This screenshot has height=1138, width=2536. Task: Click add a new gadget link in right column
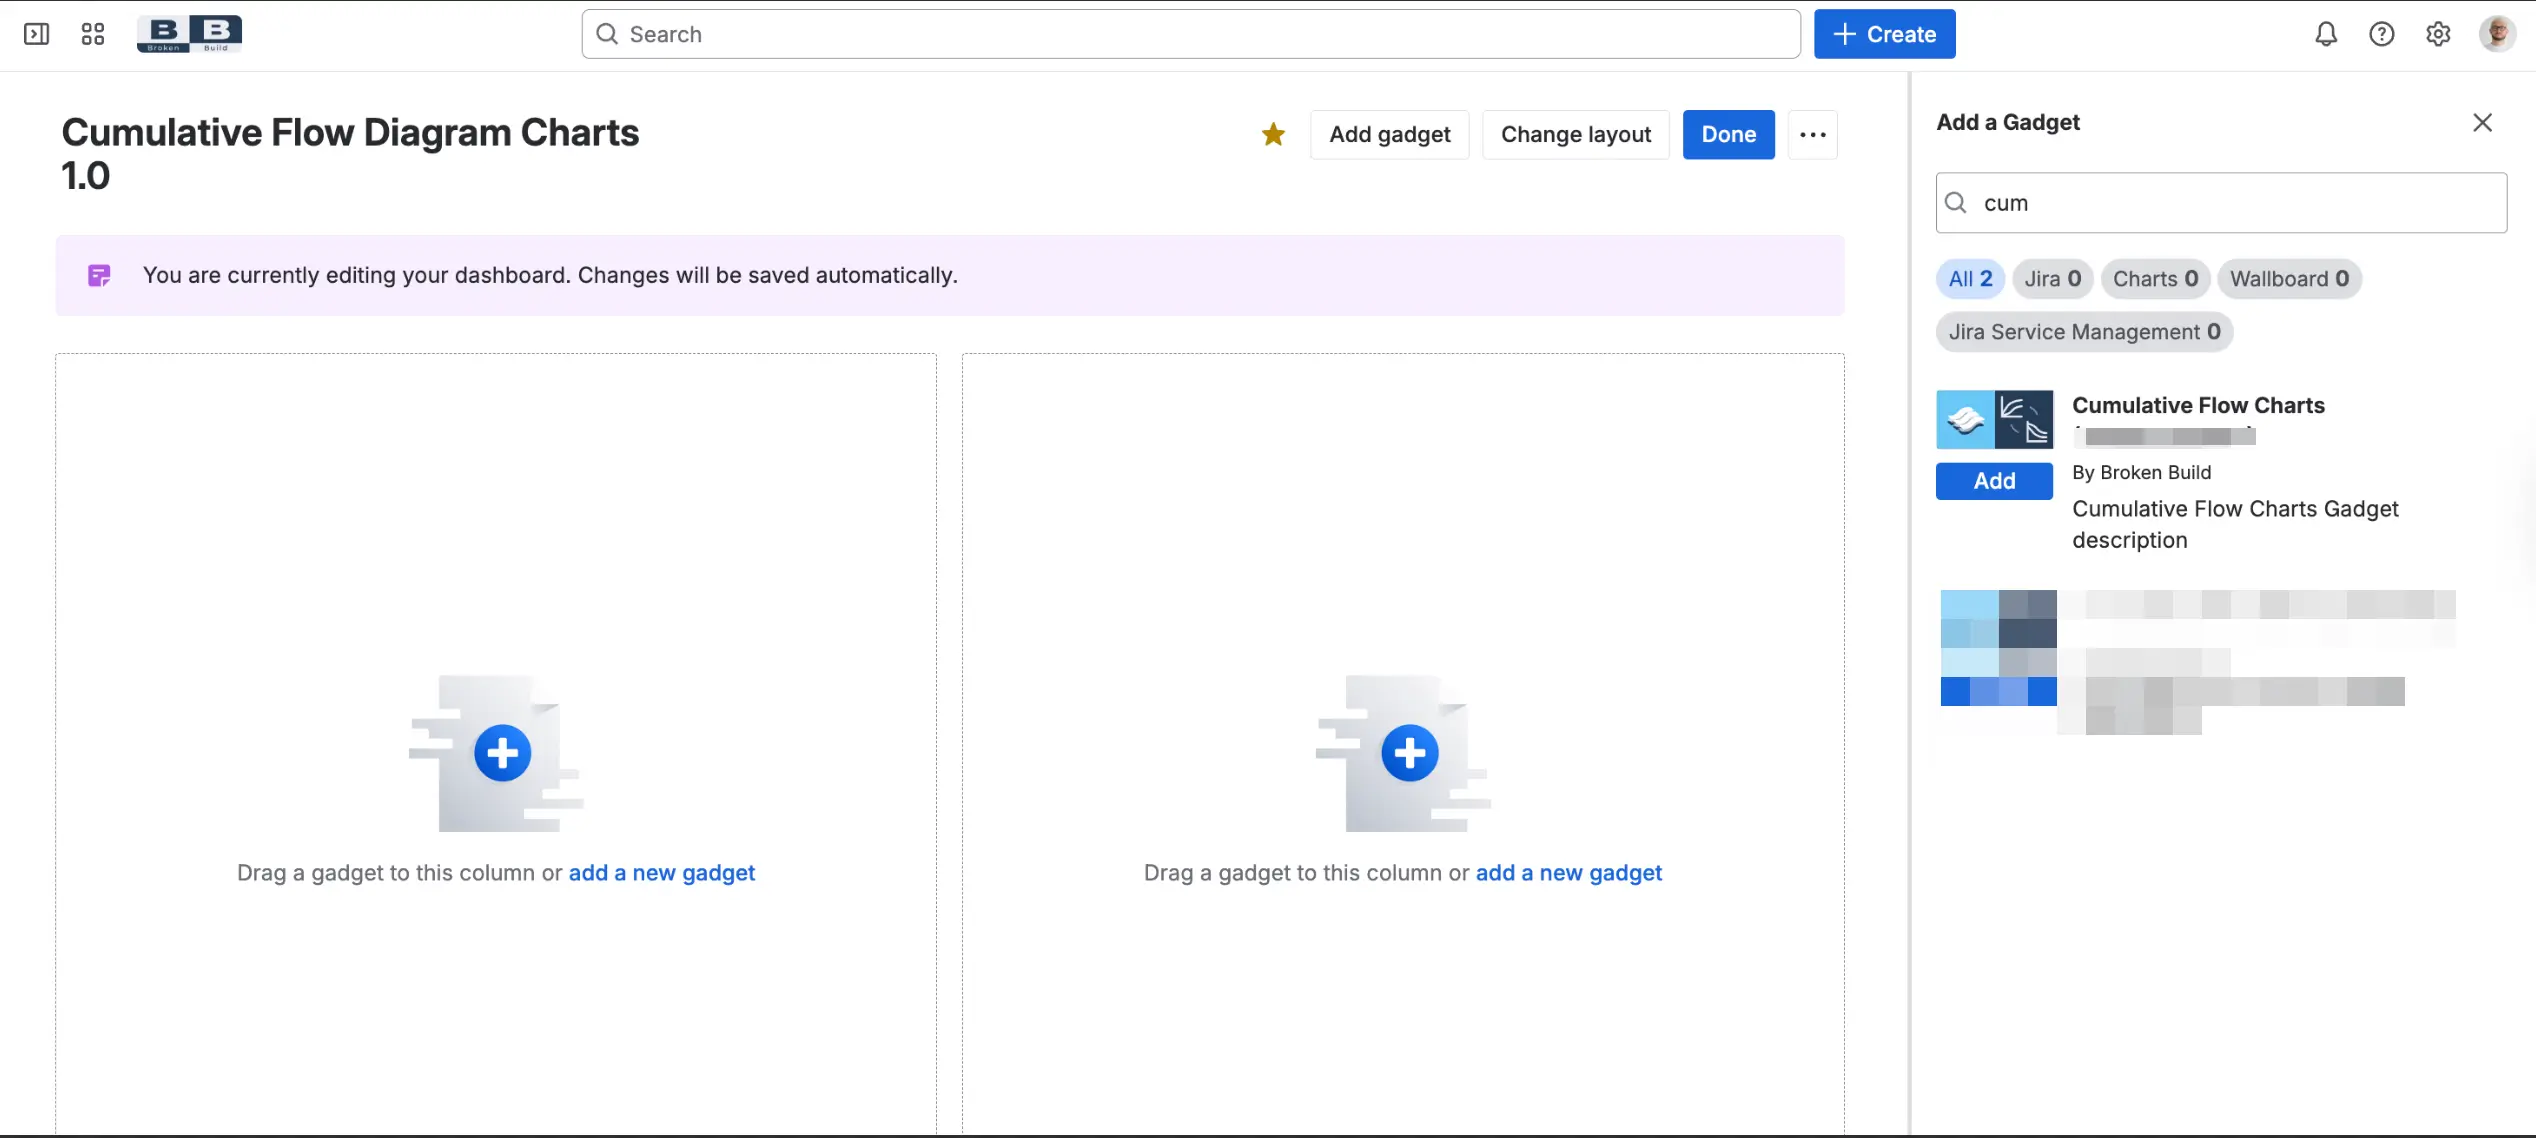click(1568, 873)
